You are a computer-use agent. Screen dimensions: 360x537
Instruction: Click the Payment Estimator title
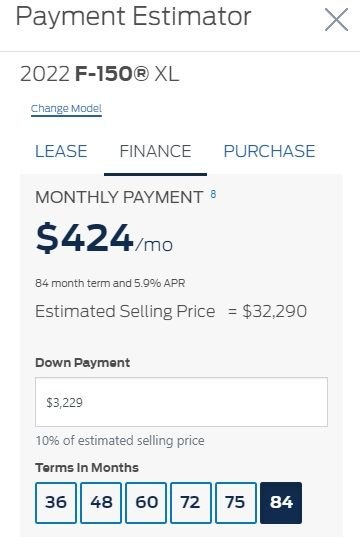(x=134, y=16)
